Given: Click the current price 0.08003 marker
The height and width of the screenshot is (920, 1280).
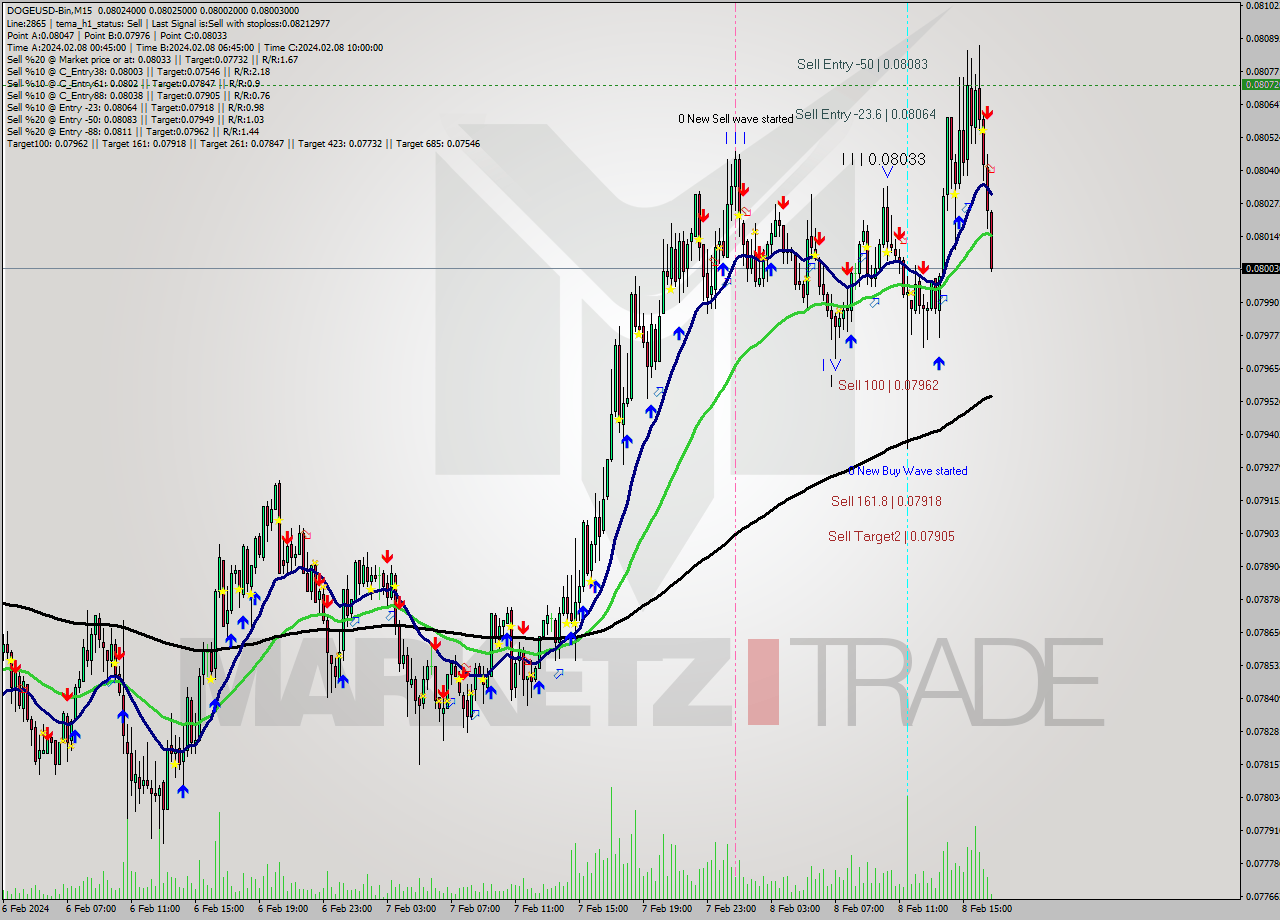Looking at the screenshot, I should tap(1261, 268).
